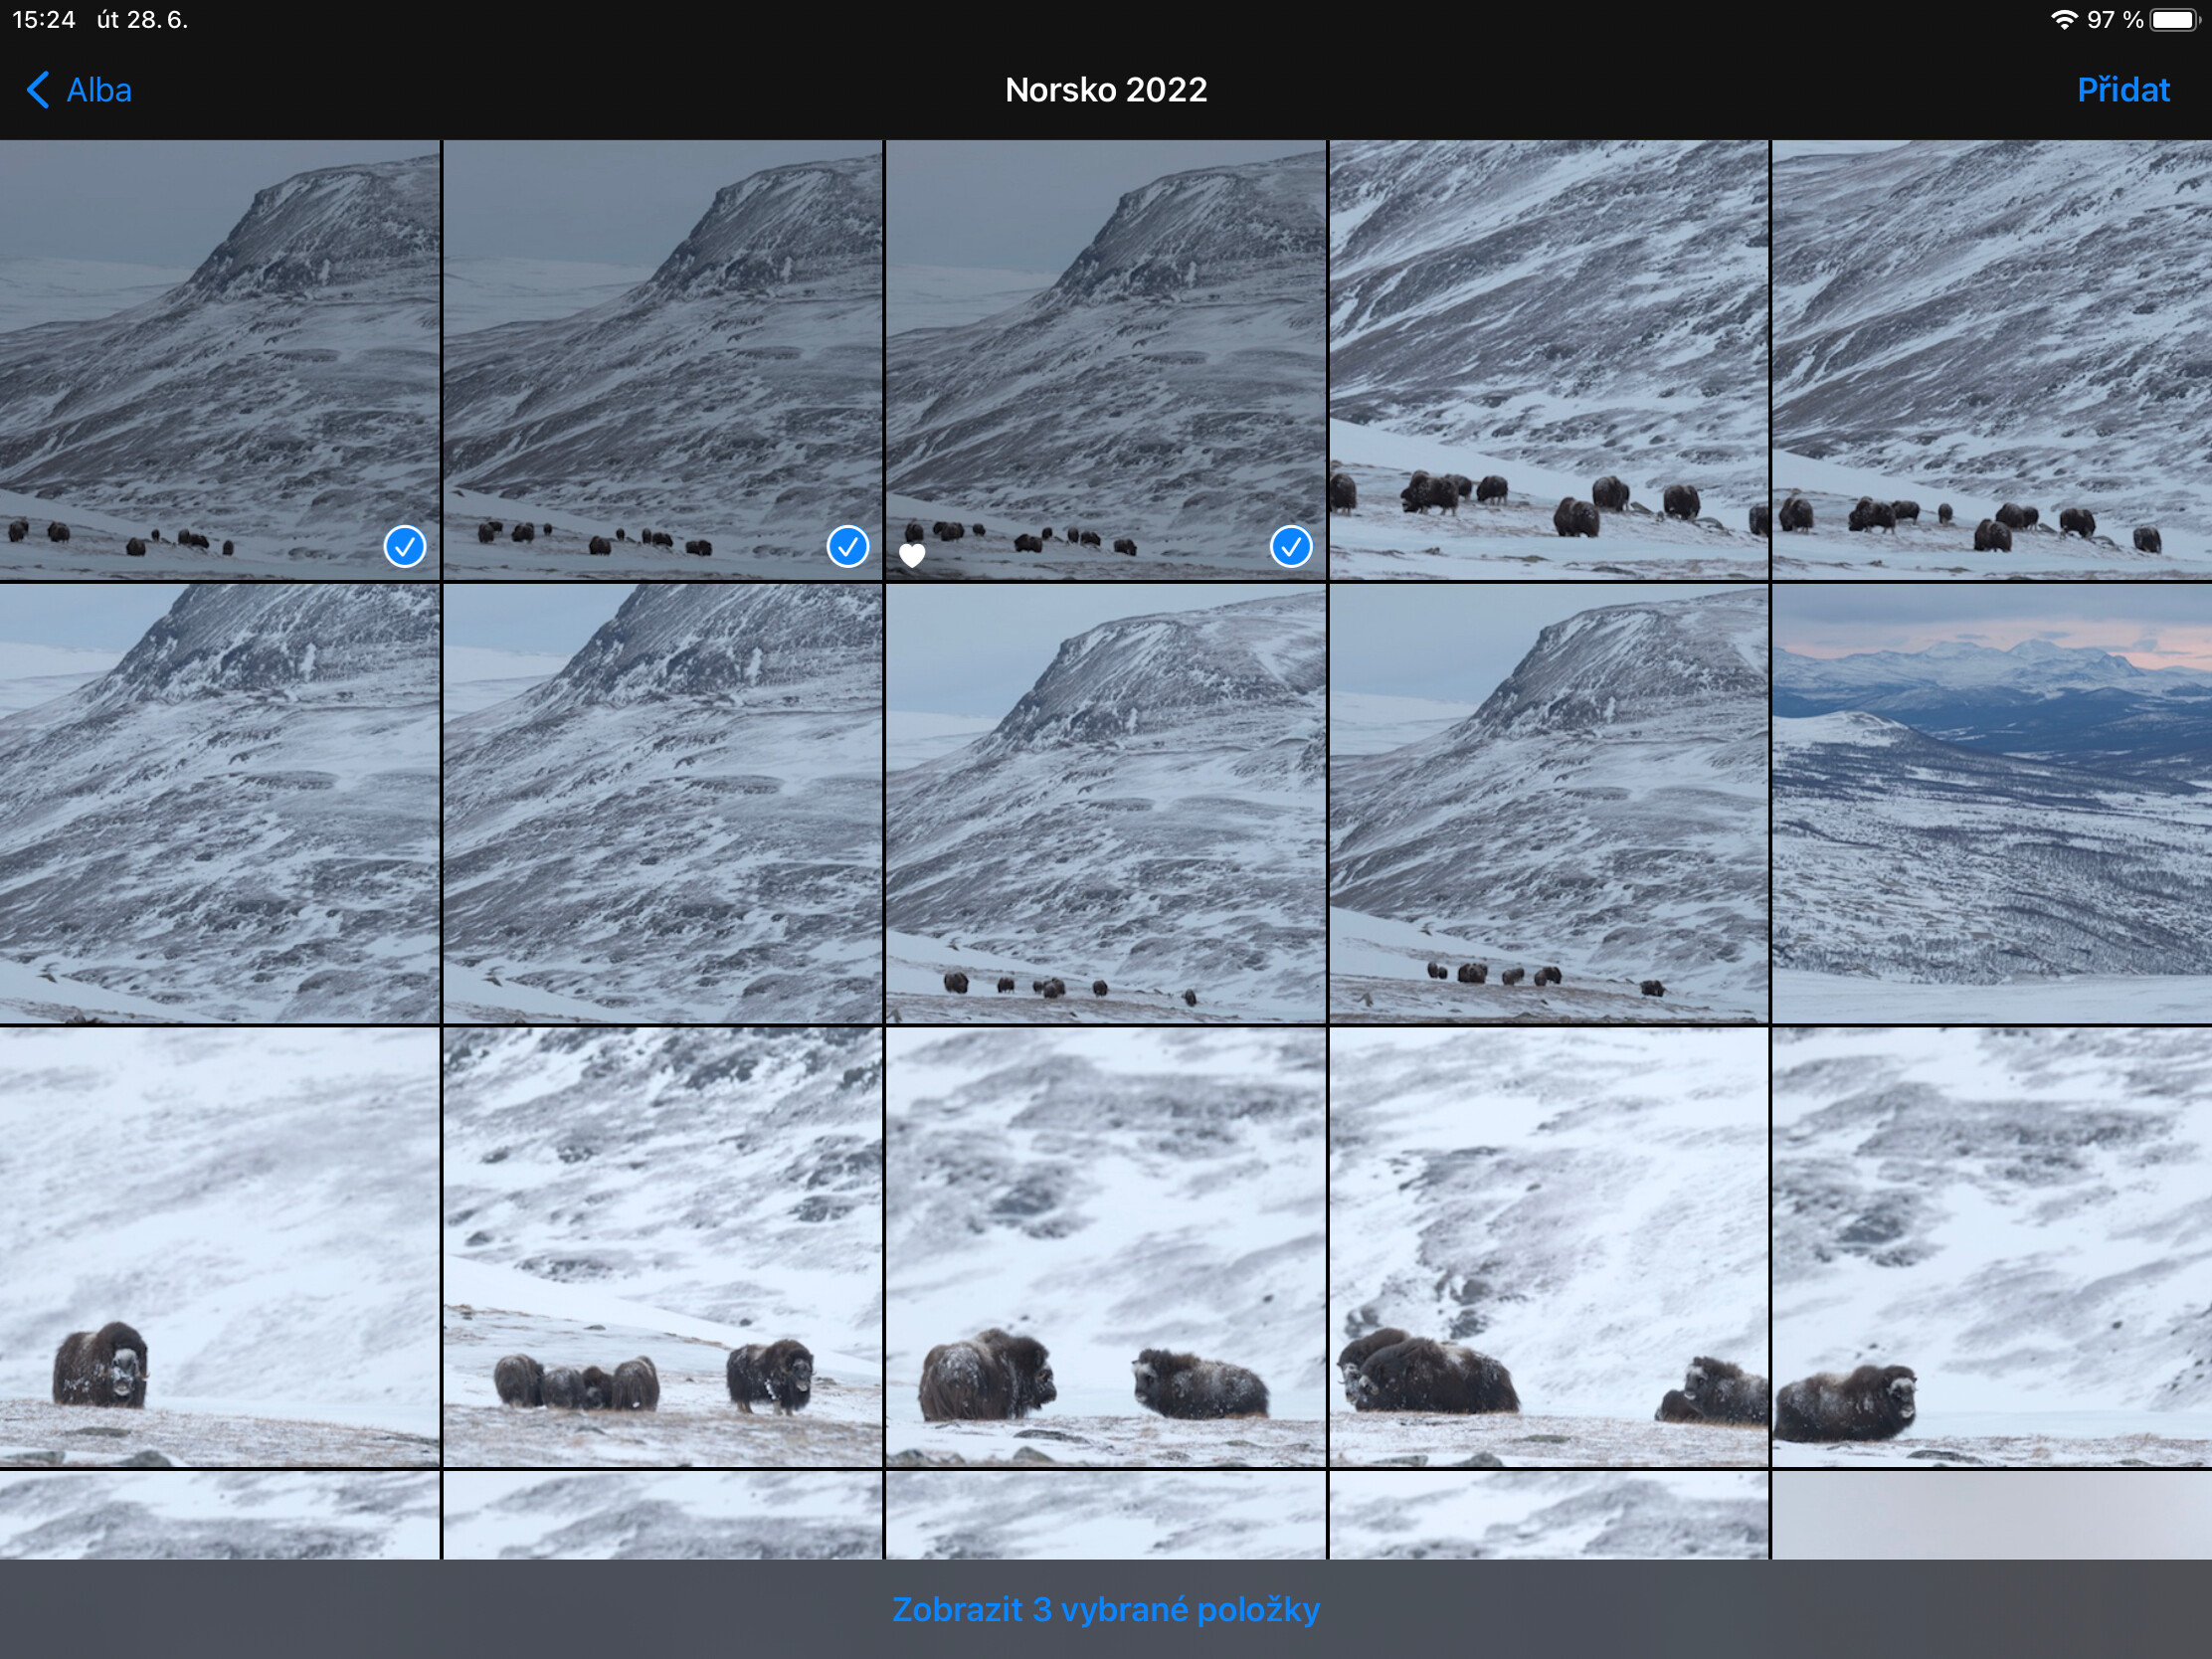
Task: Tap the Přidat button
Action: [2122, 90]
